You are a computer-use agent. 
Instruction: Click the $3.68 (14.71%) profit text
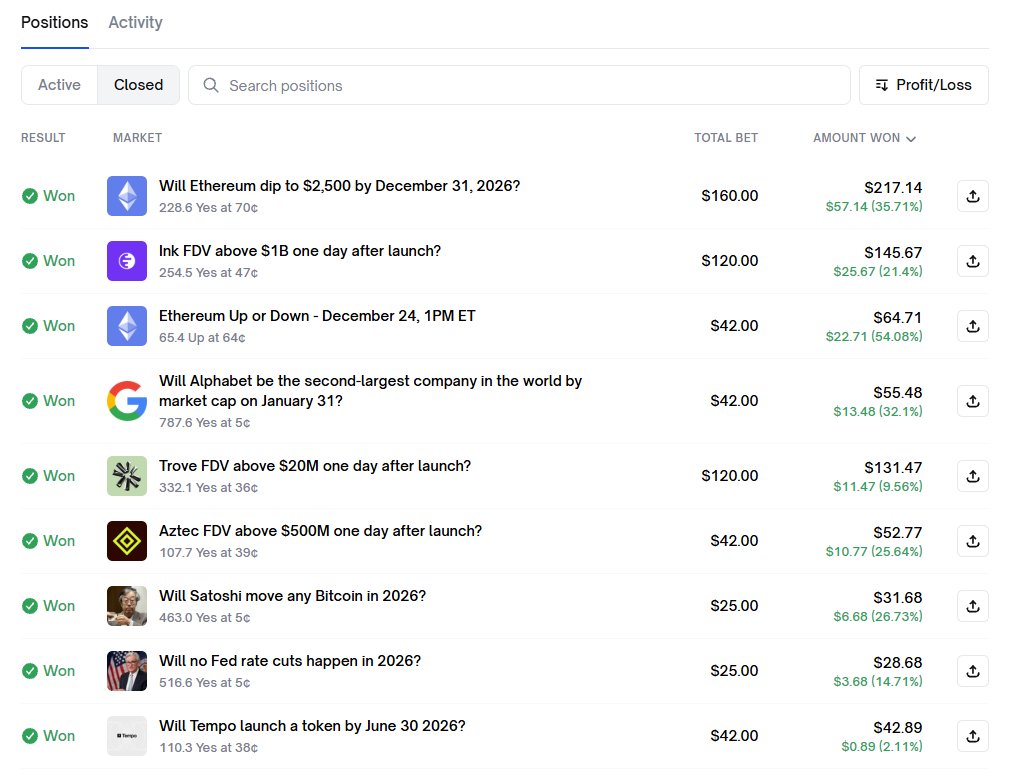point(878,682)
